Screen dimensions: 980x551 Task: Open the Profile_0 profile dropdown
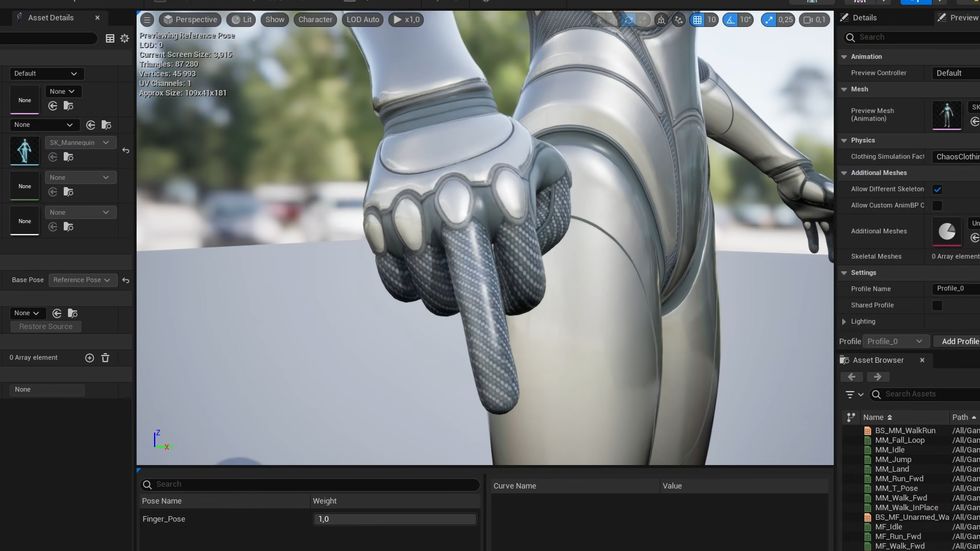click(894, 341)
